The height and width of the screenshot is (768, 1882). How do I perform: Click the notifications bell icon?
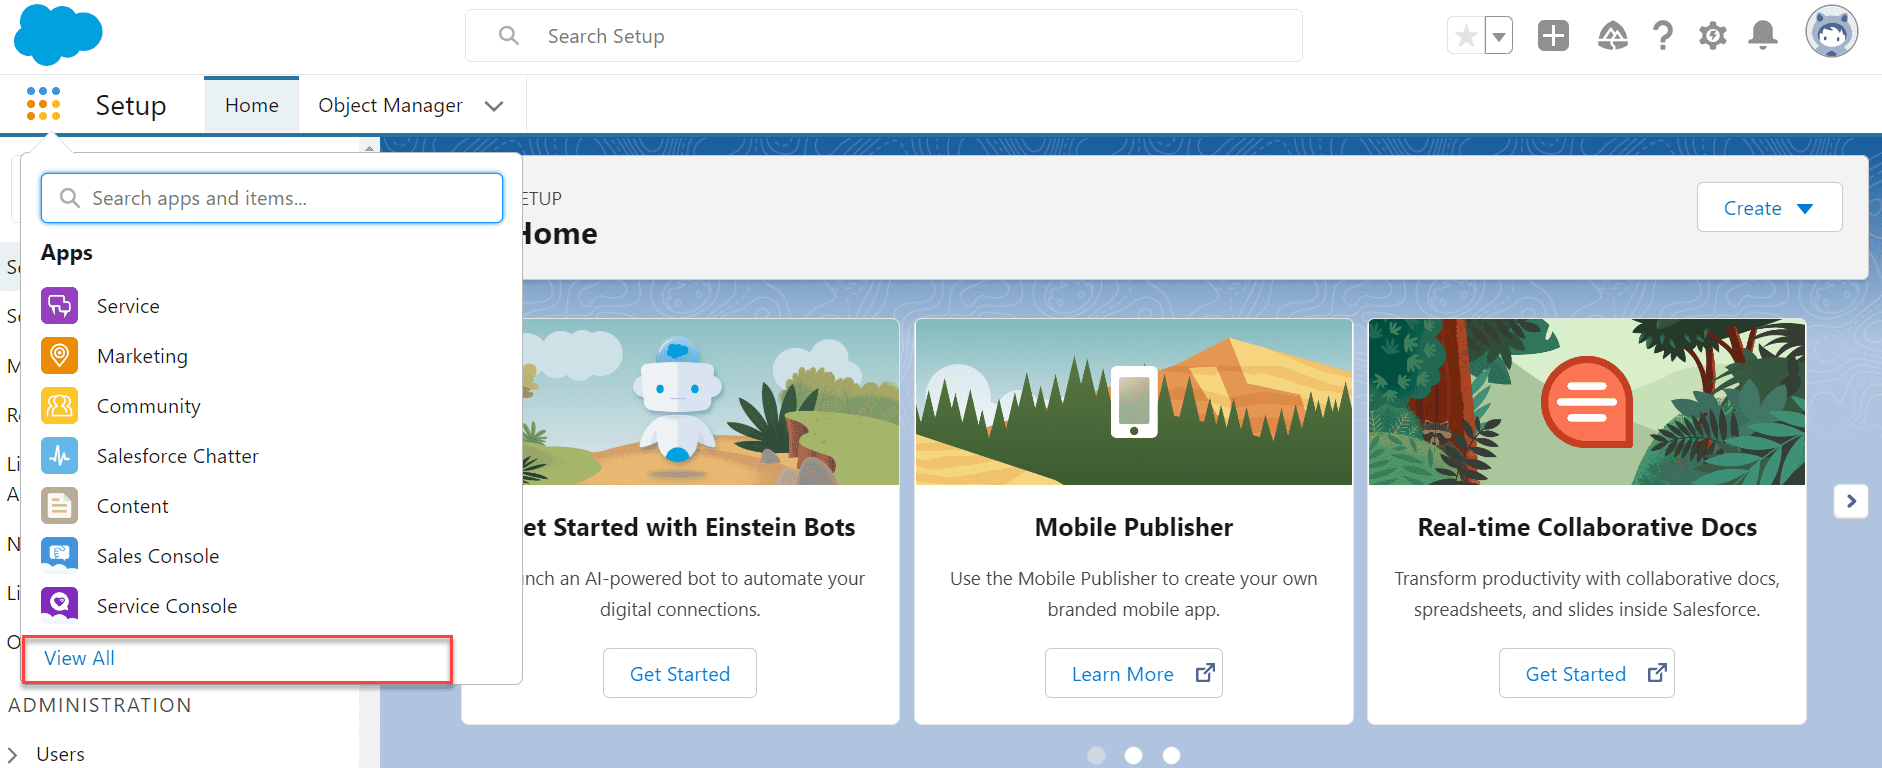click(x=1763, y=36)
